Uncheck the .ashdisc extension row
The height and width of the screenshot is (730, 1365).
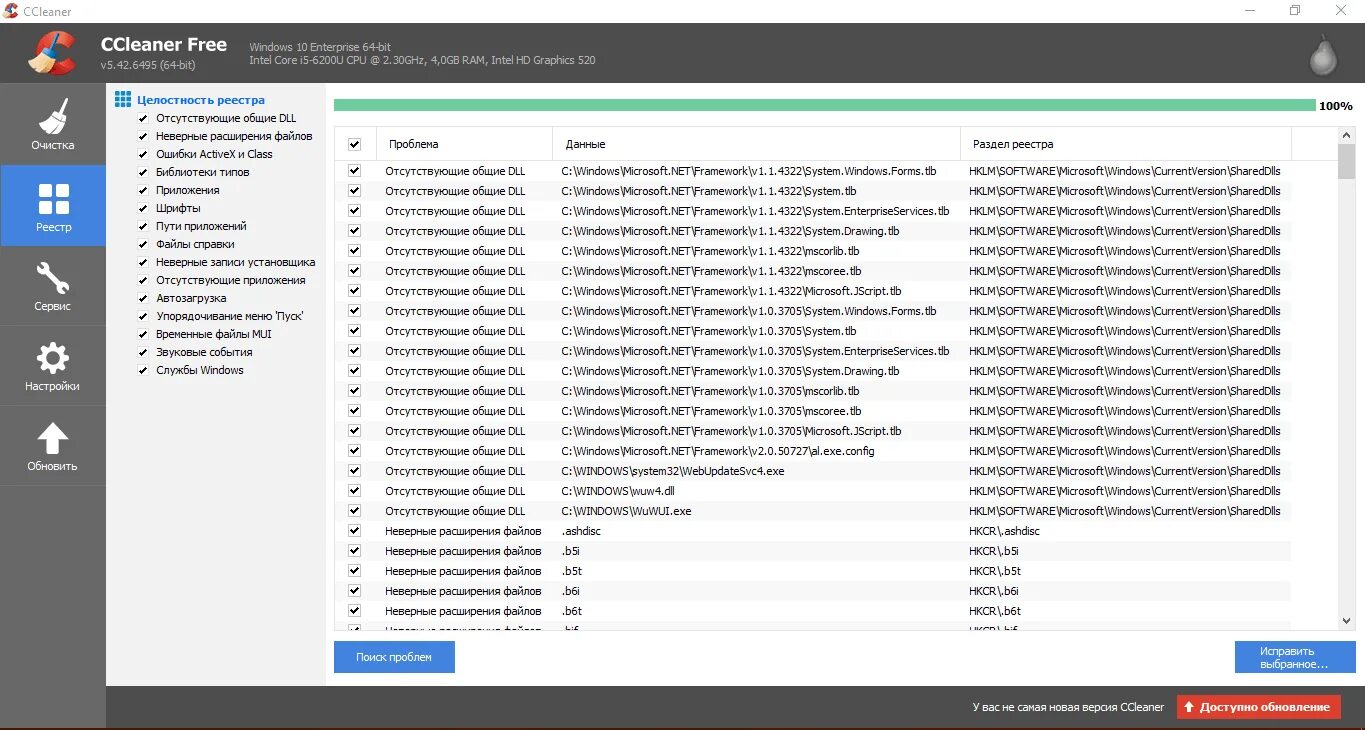pyautogui.click(x=354, y=531)
